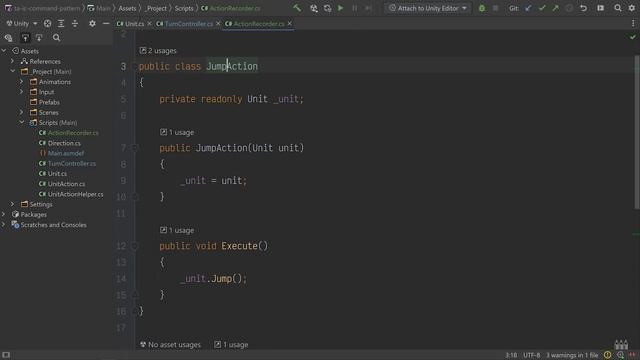Screen dimensions: 640x360
Task: Click the _Project breadcrumb in navigation bar
Action: (x=156, y=8)
